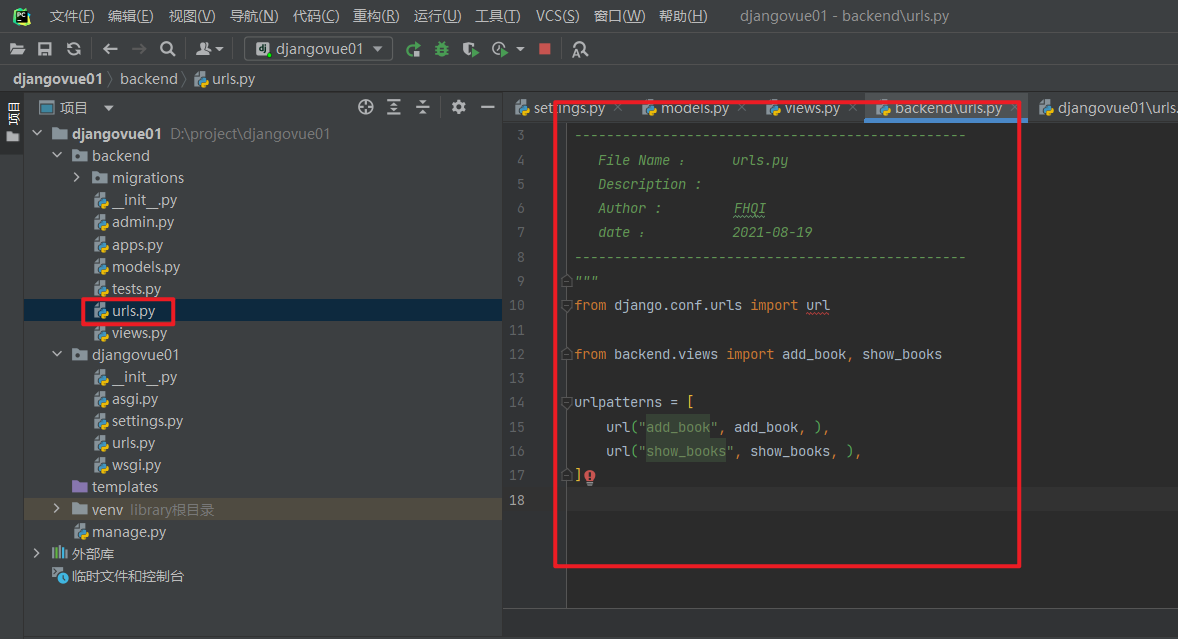Viewport: 1178px width, 639px height.
Task: Open the 代码(C) menu
Action: point(316,16)
